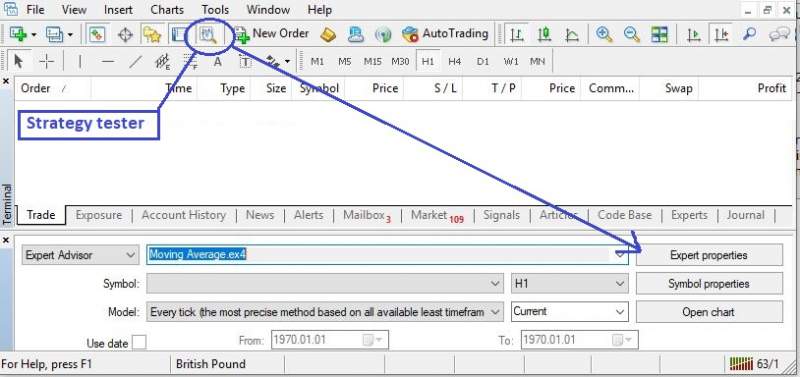
Task: Open the Strategy Tester toolbar icon
Action: [x=208, y=35]
